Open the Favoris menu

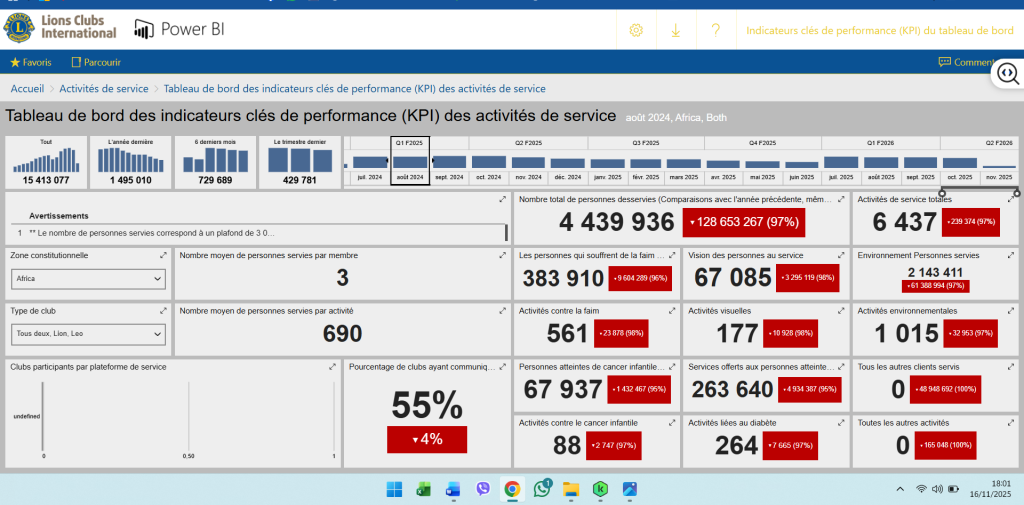click(x=31, y=62)
